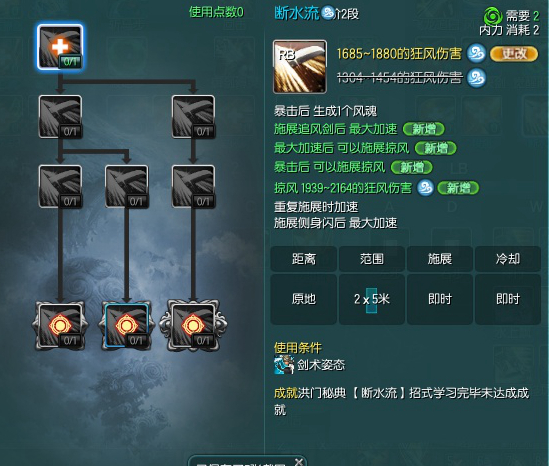Select the root skill node with plus sign
Viewport: 549px width, 466px height.
pos(60,47)
